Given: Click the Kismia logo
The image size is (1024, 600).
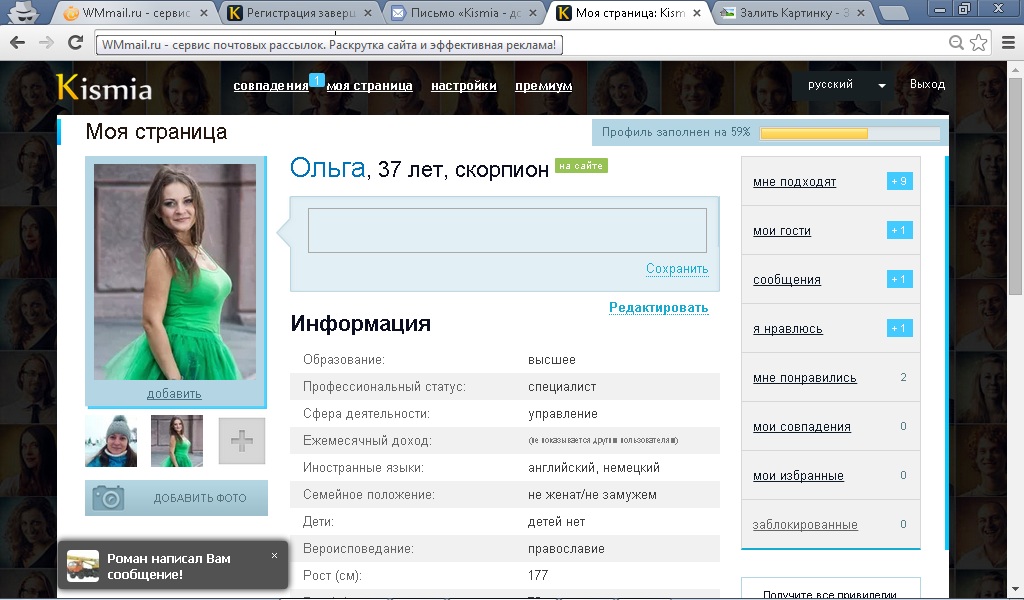Looking at the screenshot, I should point(104,87).
